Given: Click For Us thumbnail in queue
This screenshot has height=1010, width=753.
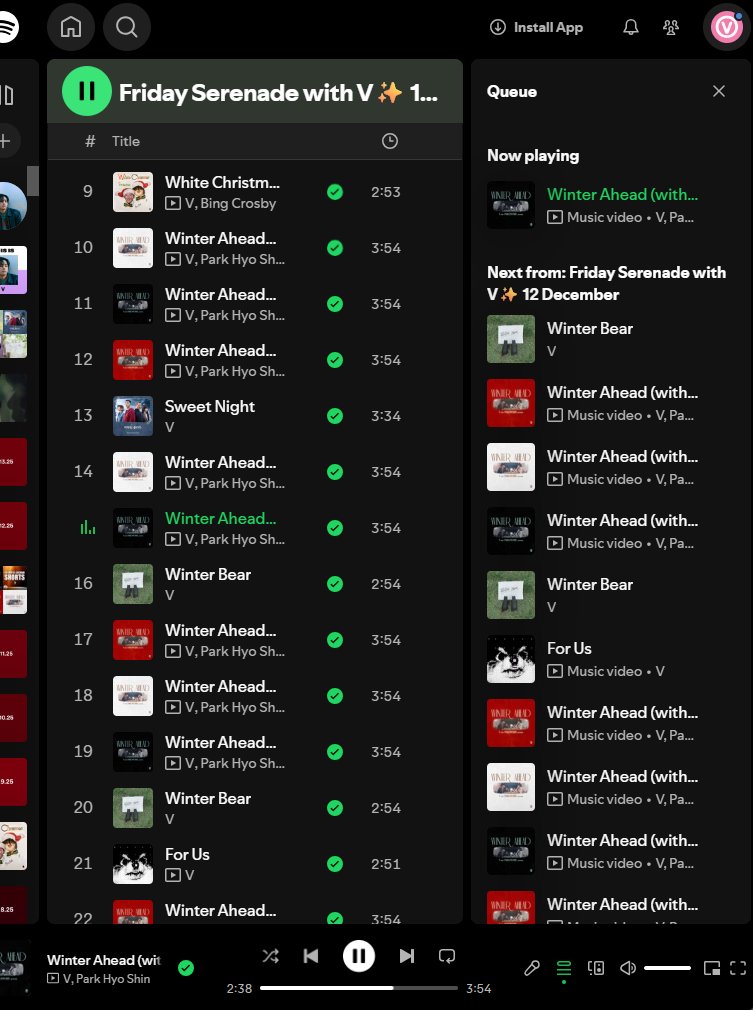Looking at the screenshot, I should coord(511,659).
